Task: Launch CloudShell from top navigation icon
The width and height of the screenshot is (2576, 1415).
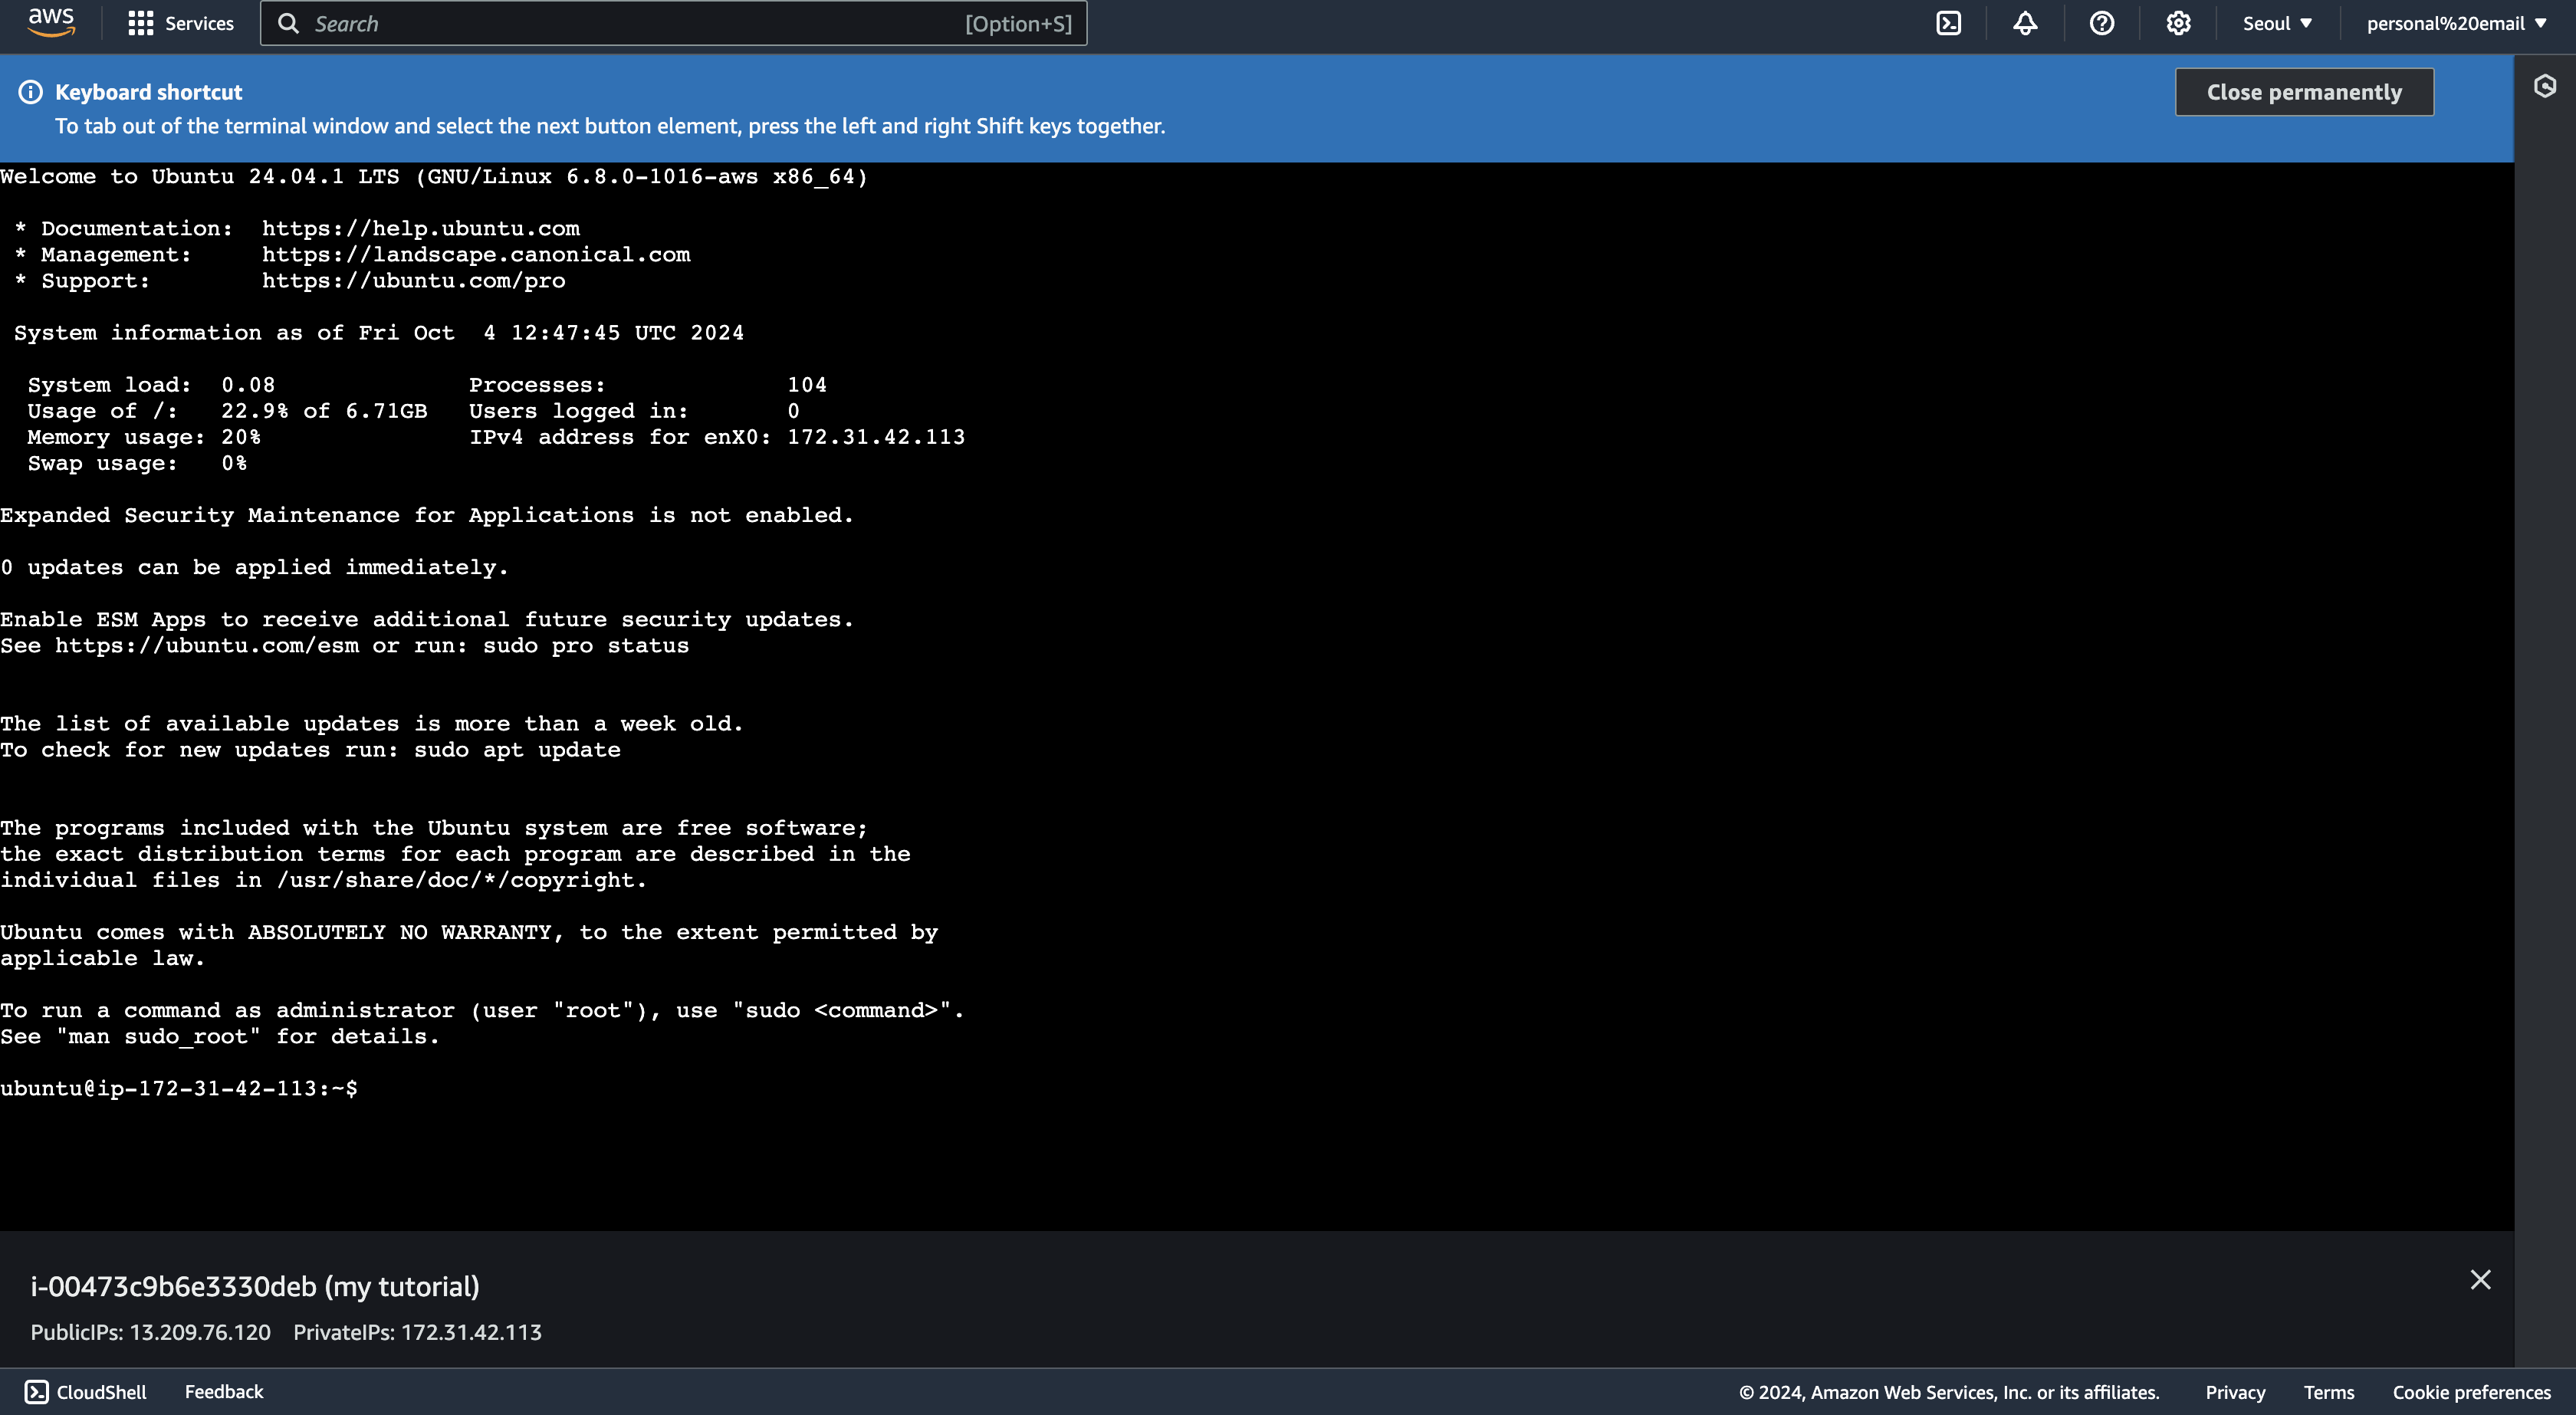Action: coord(1949,23)
